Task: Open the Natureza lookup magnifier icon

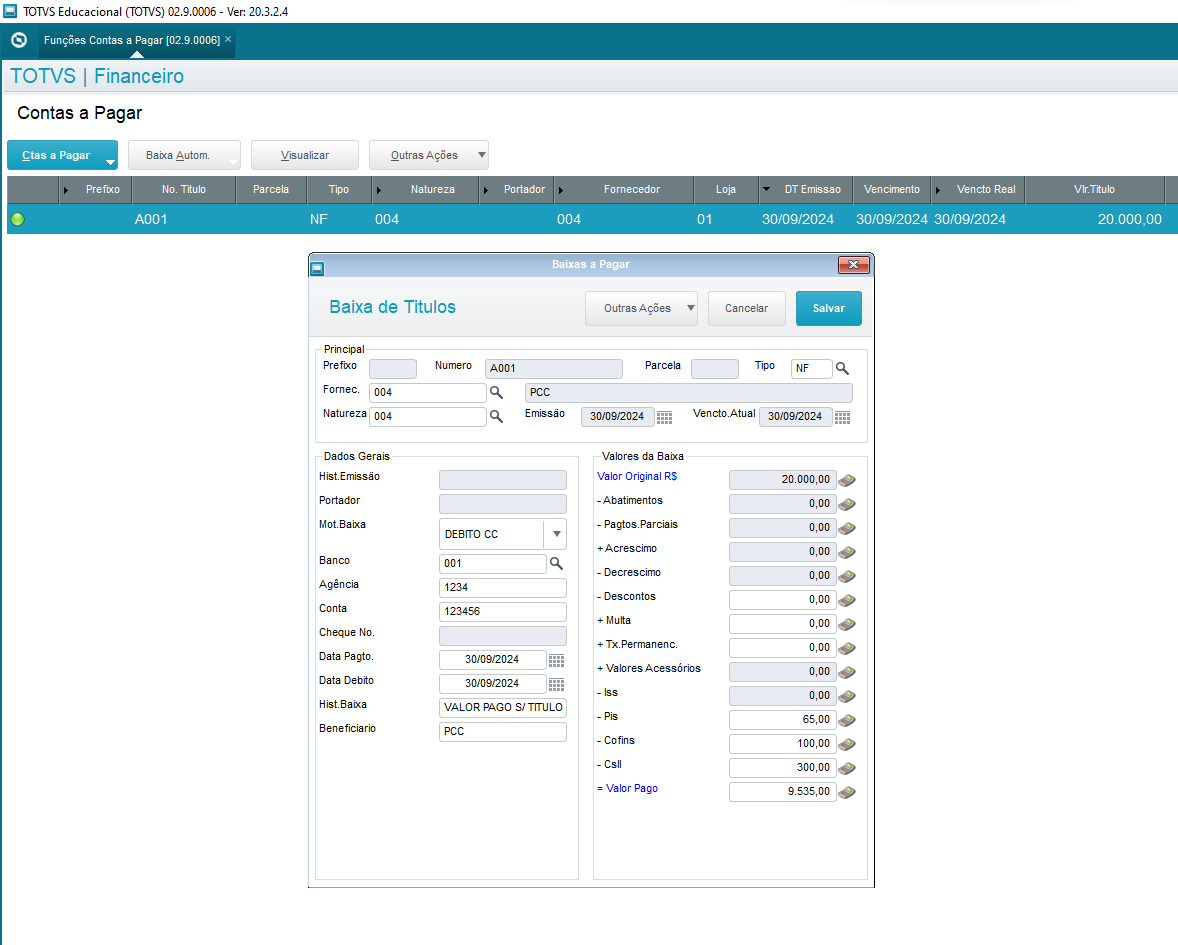Action: click(496, 416)
